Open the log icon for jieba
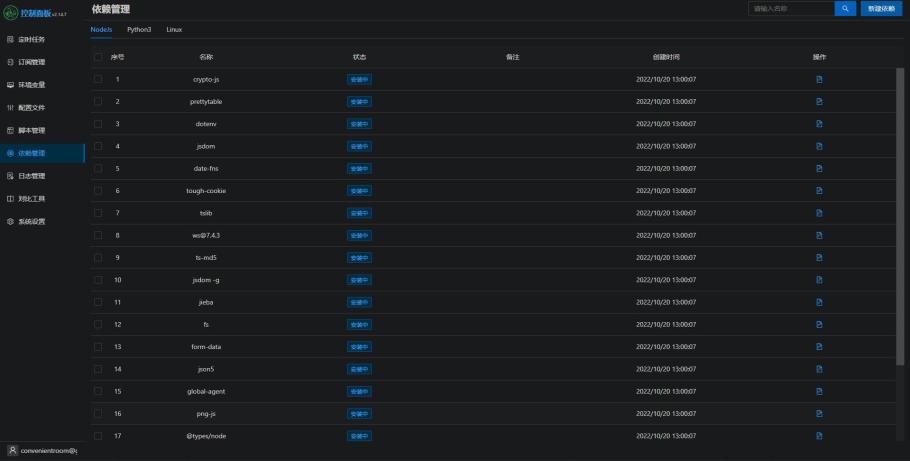Viewport: 910px width, 461px height. (819, 302)
